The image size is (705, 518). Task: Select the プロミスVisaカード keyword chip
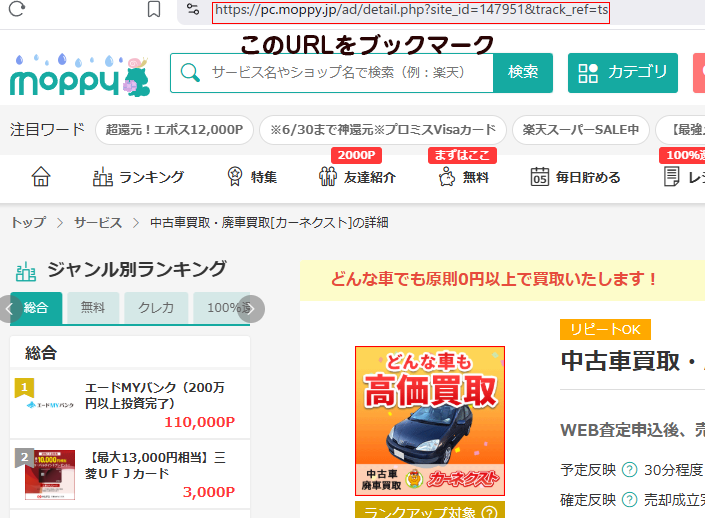[x=383, y=130]
